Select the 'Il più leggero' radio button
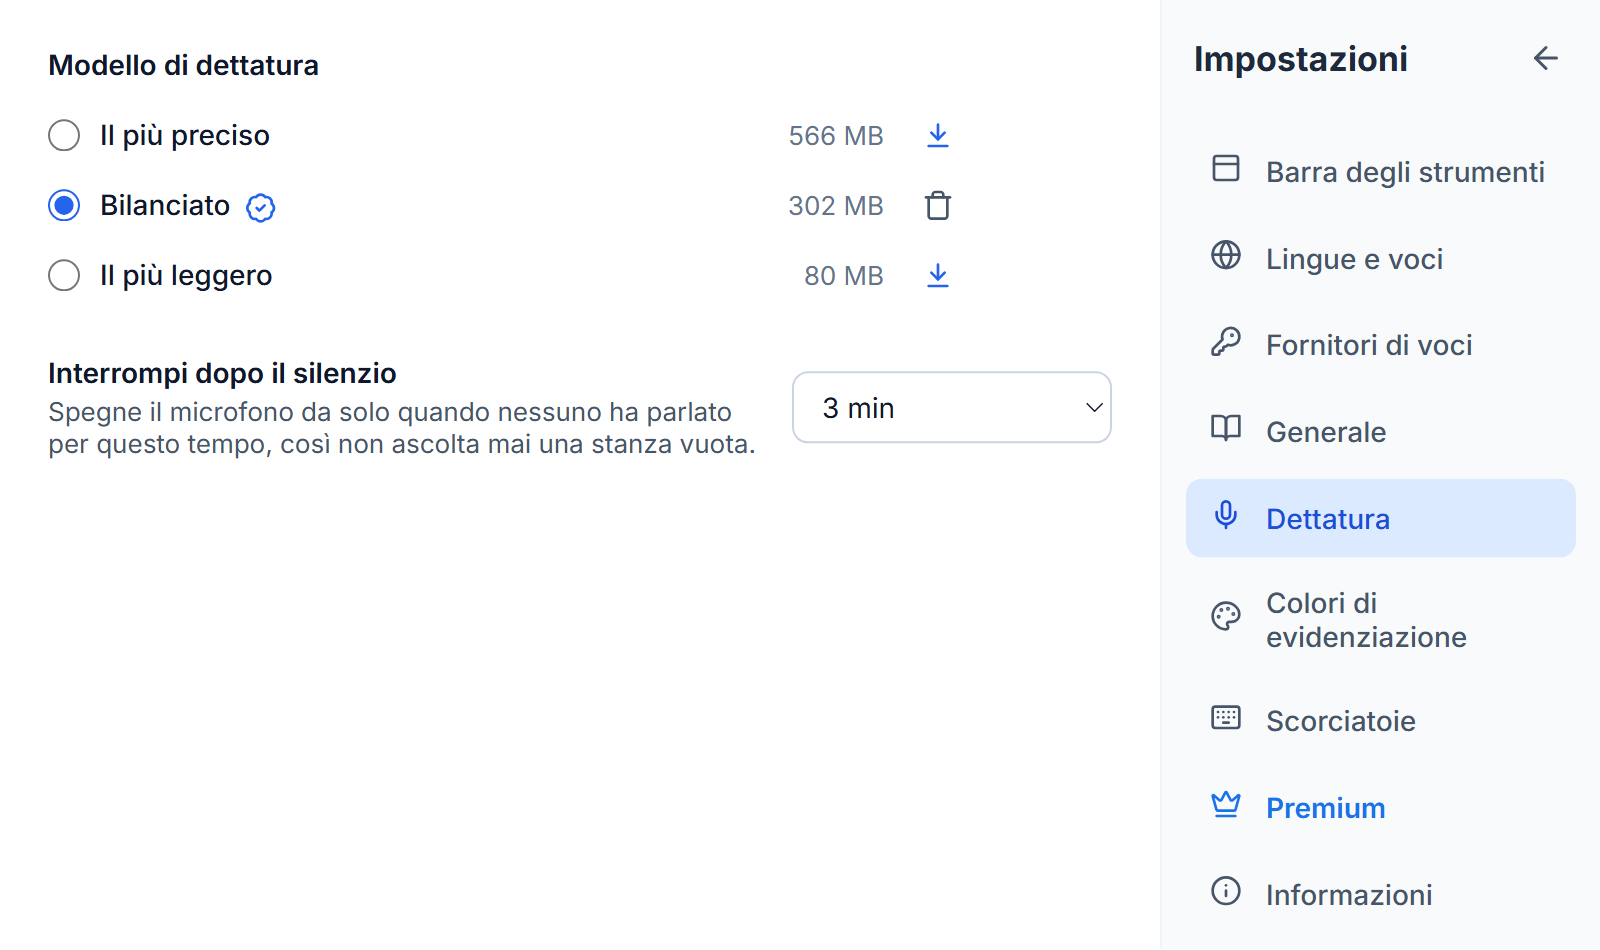 [x=64, y=275]
